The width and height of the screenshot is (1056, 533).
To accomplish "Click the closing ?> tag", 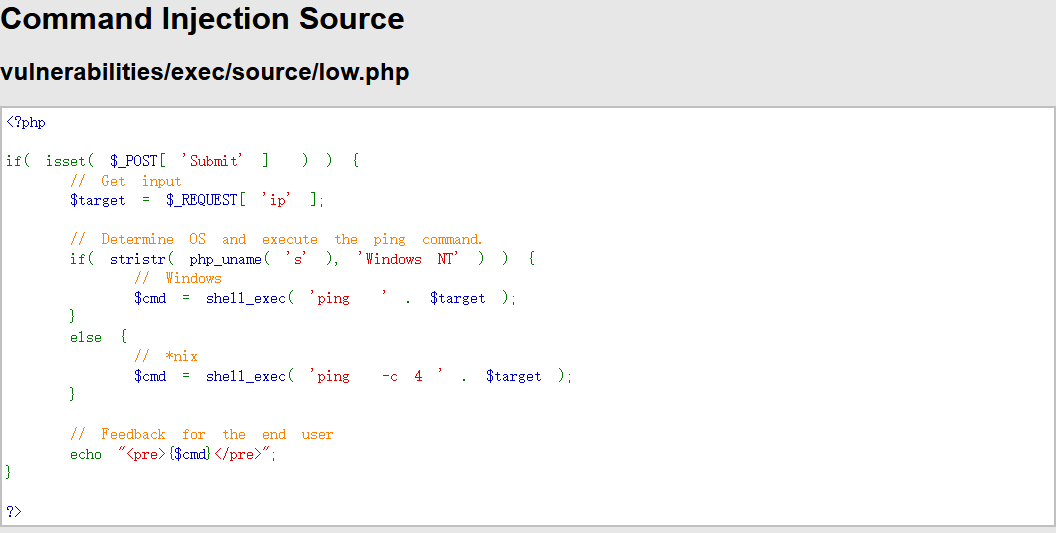I will [14, 511].
